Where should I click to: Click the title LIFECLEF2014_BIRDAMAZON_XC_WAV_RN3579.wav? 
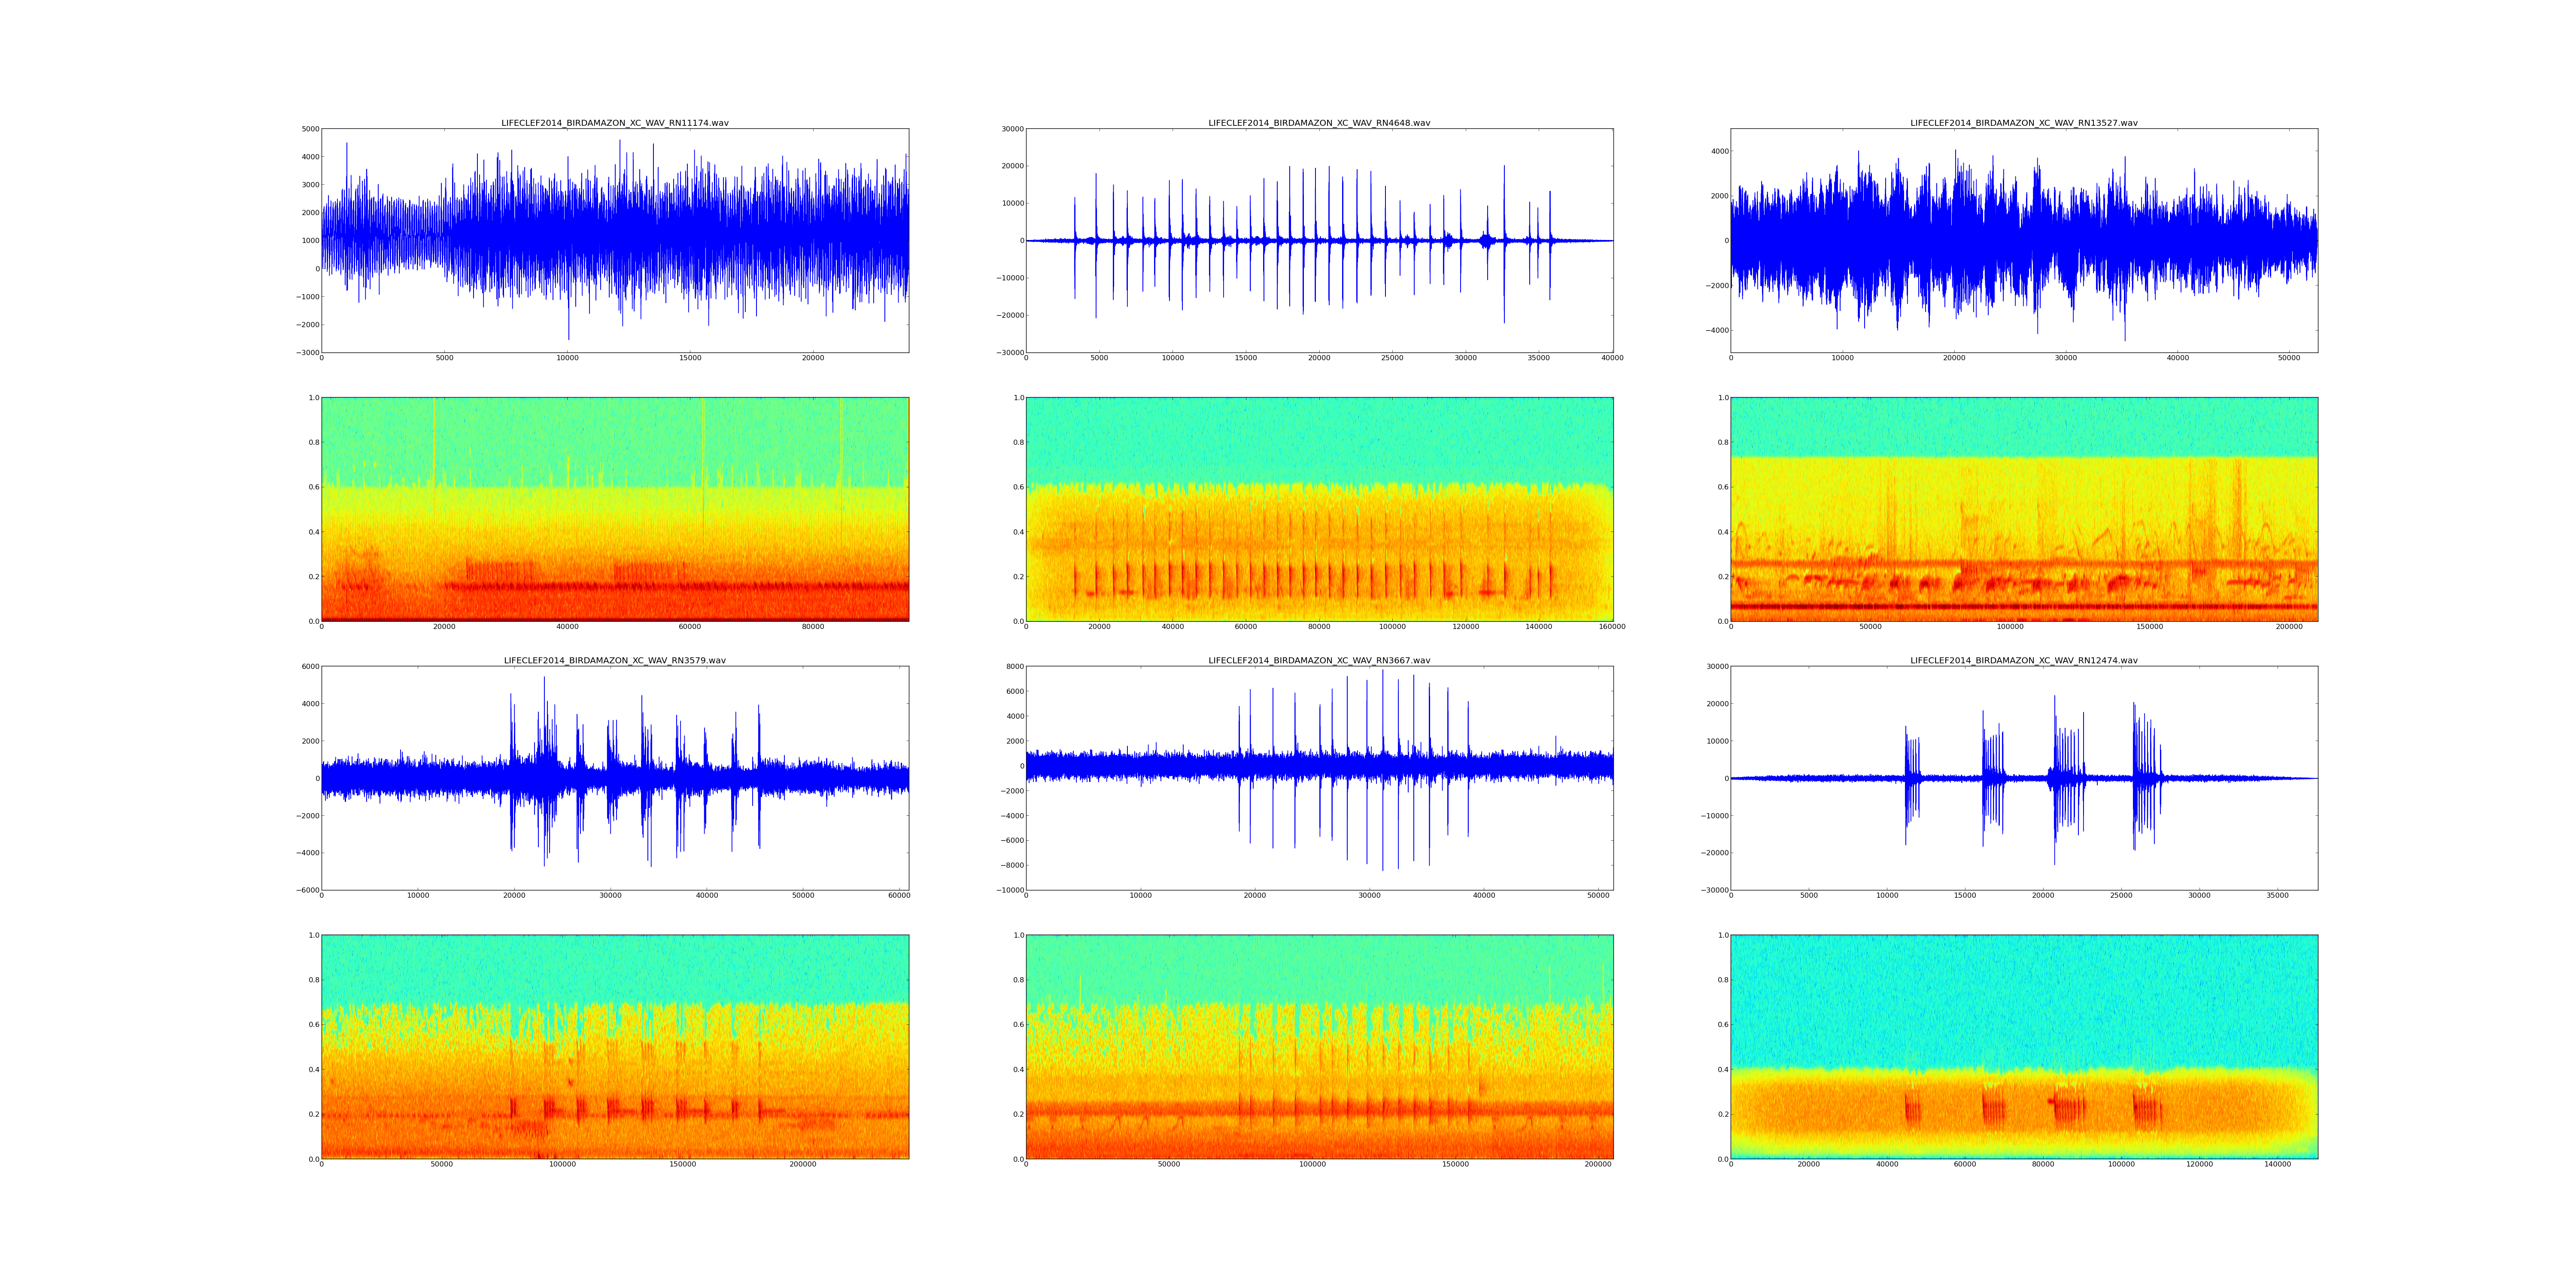[x=614, y=661]
